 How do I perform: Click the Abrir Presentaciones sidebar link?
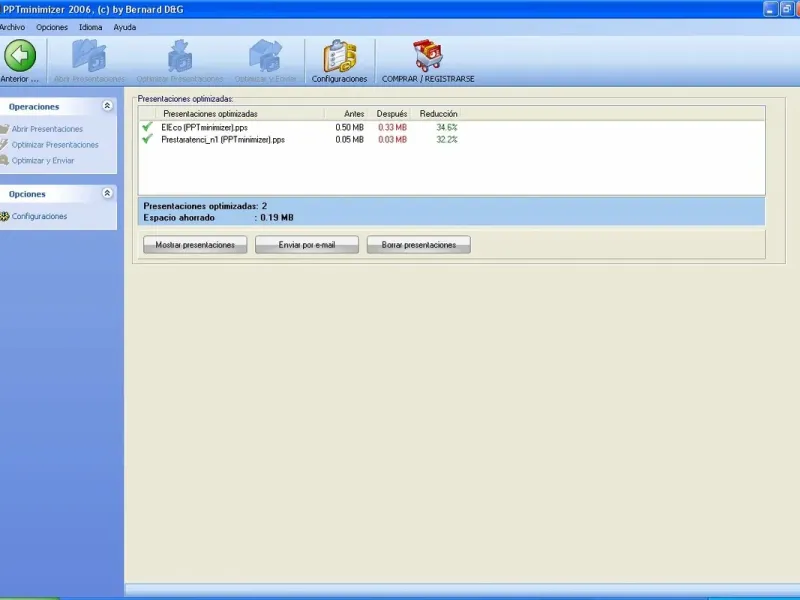(47, 129)
